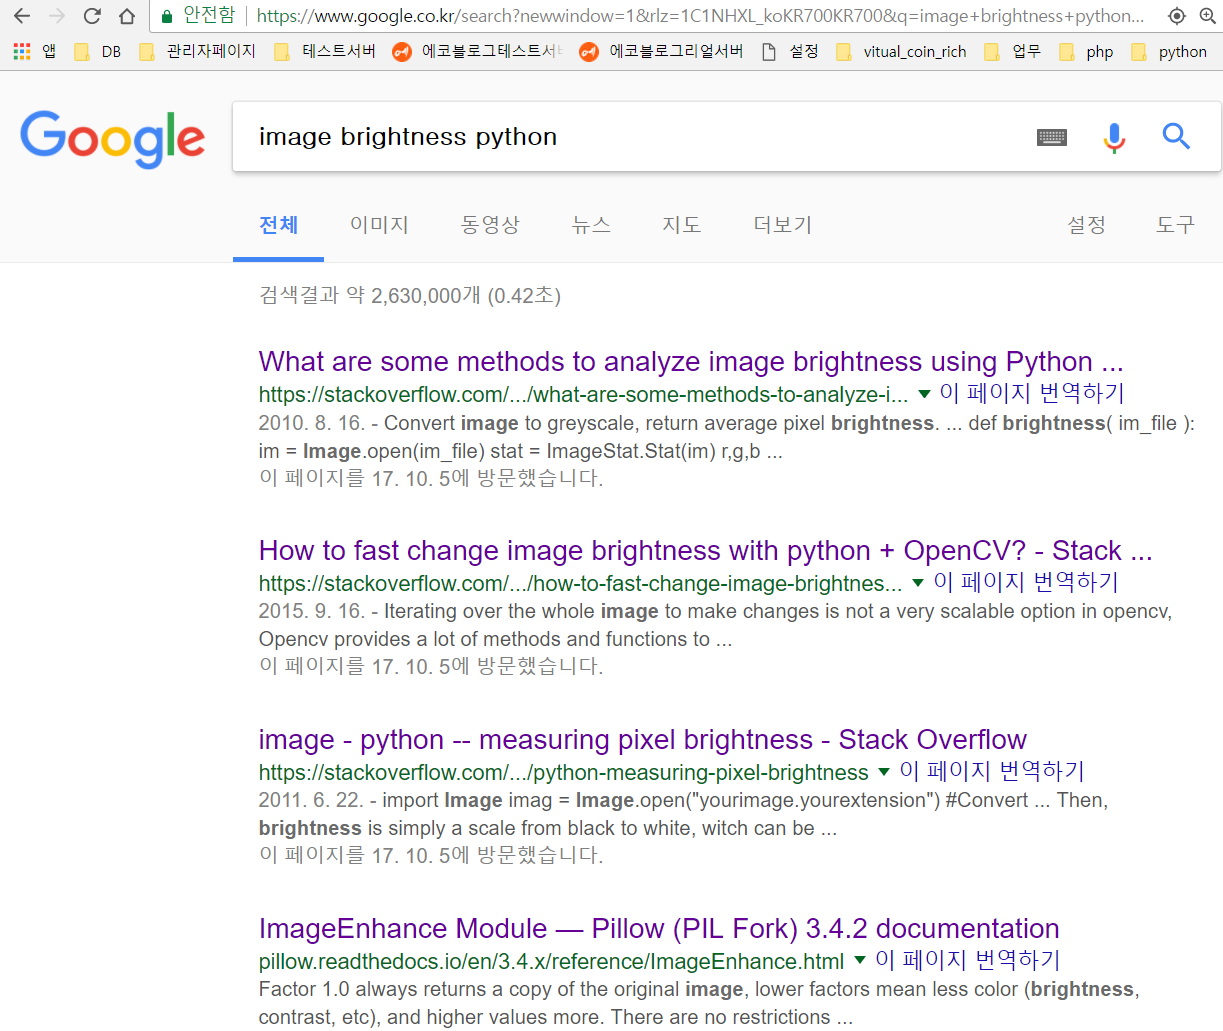1223x1031 pixels.
Task: Translate the Pillow ImageEnhance result page
Action: click(967, 960)
